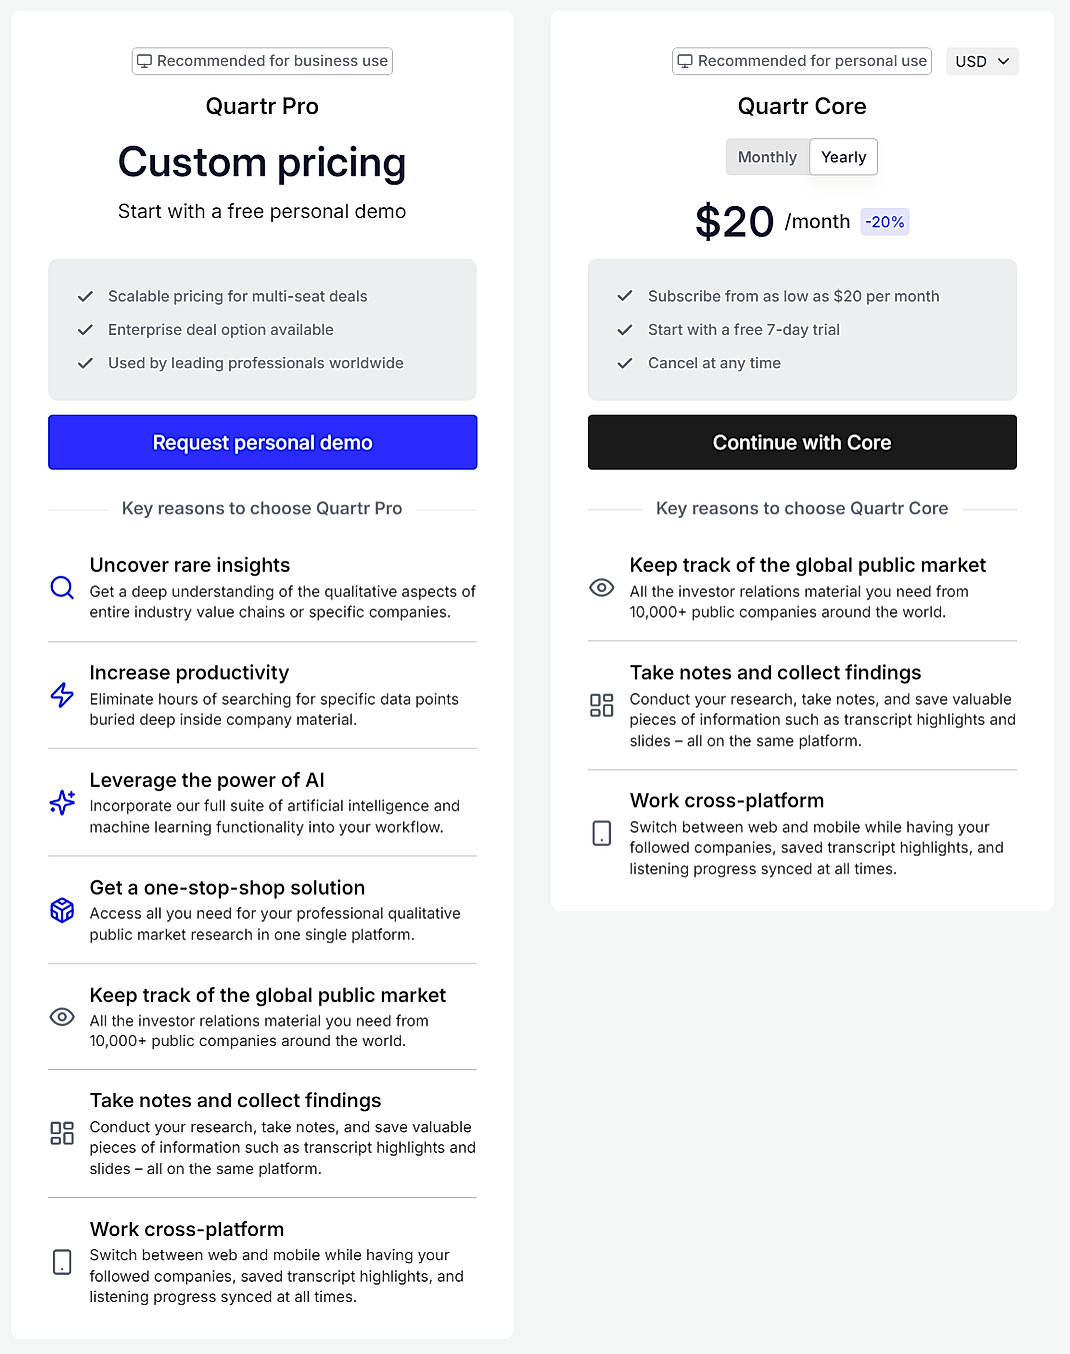Click the grid icon beside Take notes in Quartr Pro
This screenshot has height=1354, width=1070.
click(x=61, y=1133)
